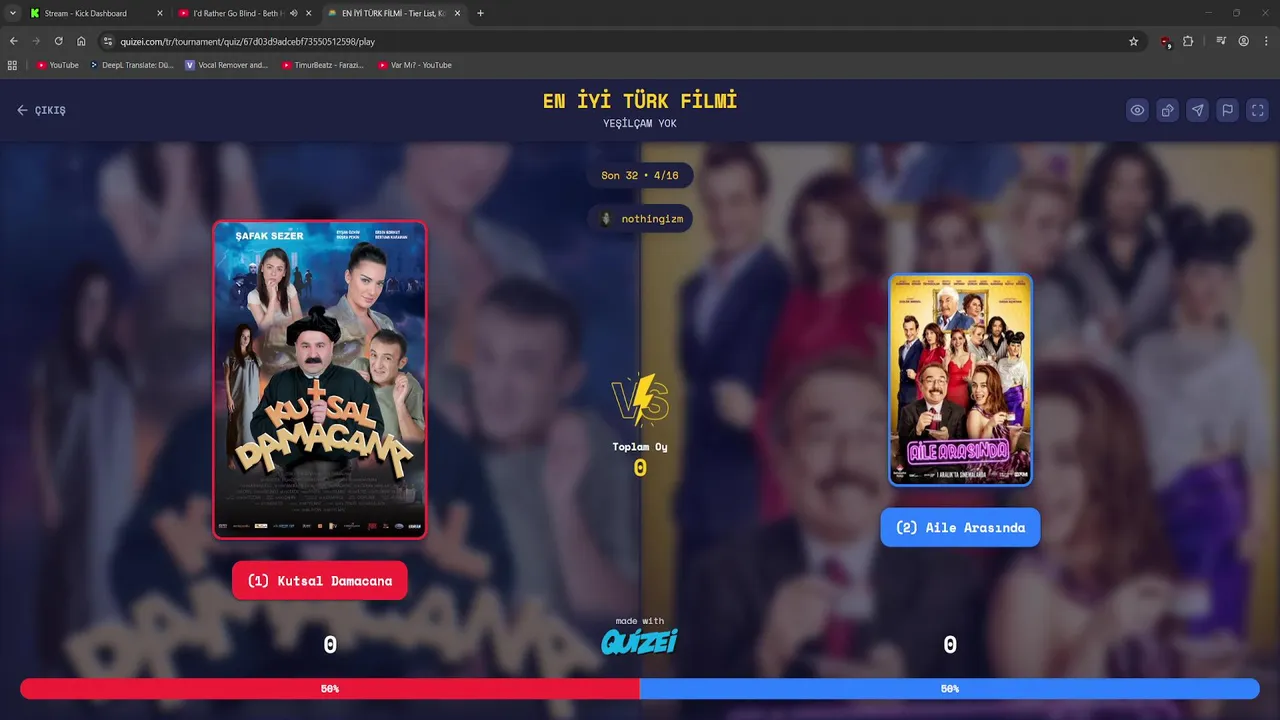The width and height of the screenshot is (1280, 720).
Task: Close the EN İYİ TÜRK FİLMİ tab
Action: [x=457, y=13]
